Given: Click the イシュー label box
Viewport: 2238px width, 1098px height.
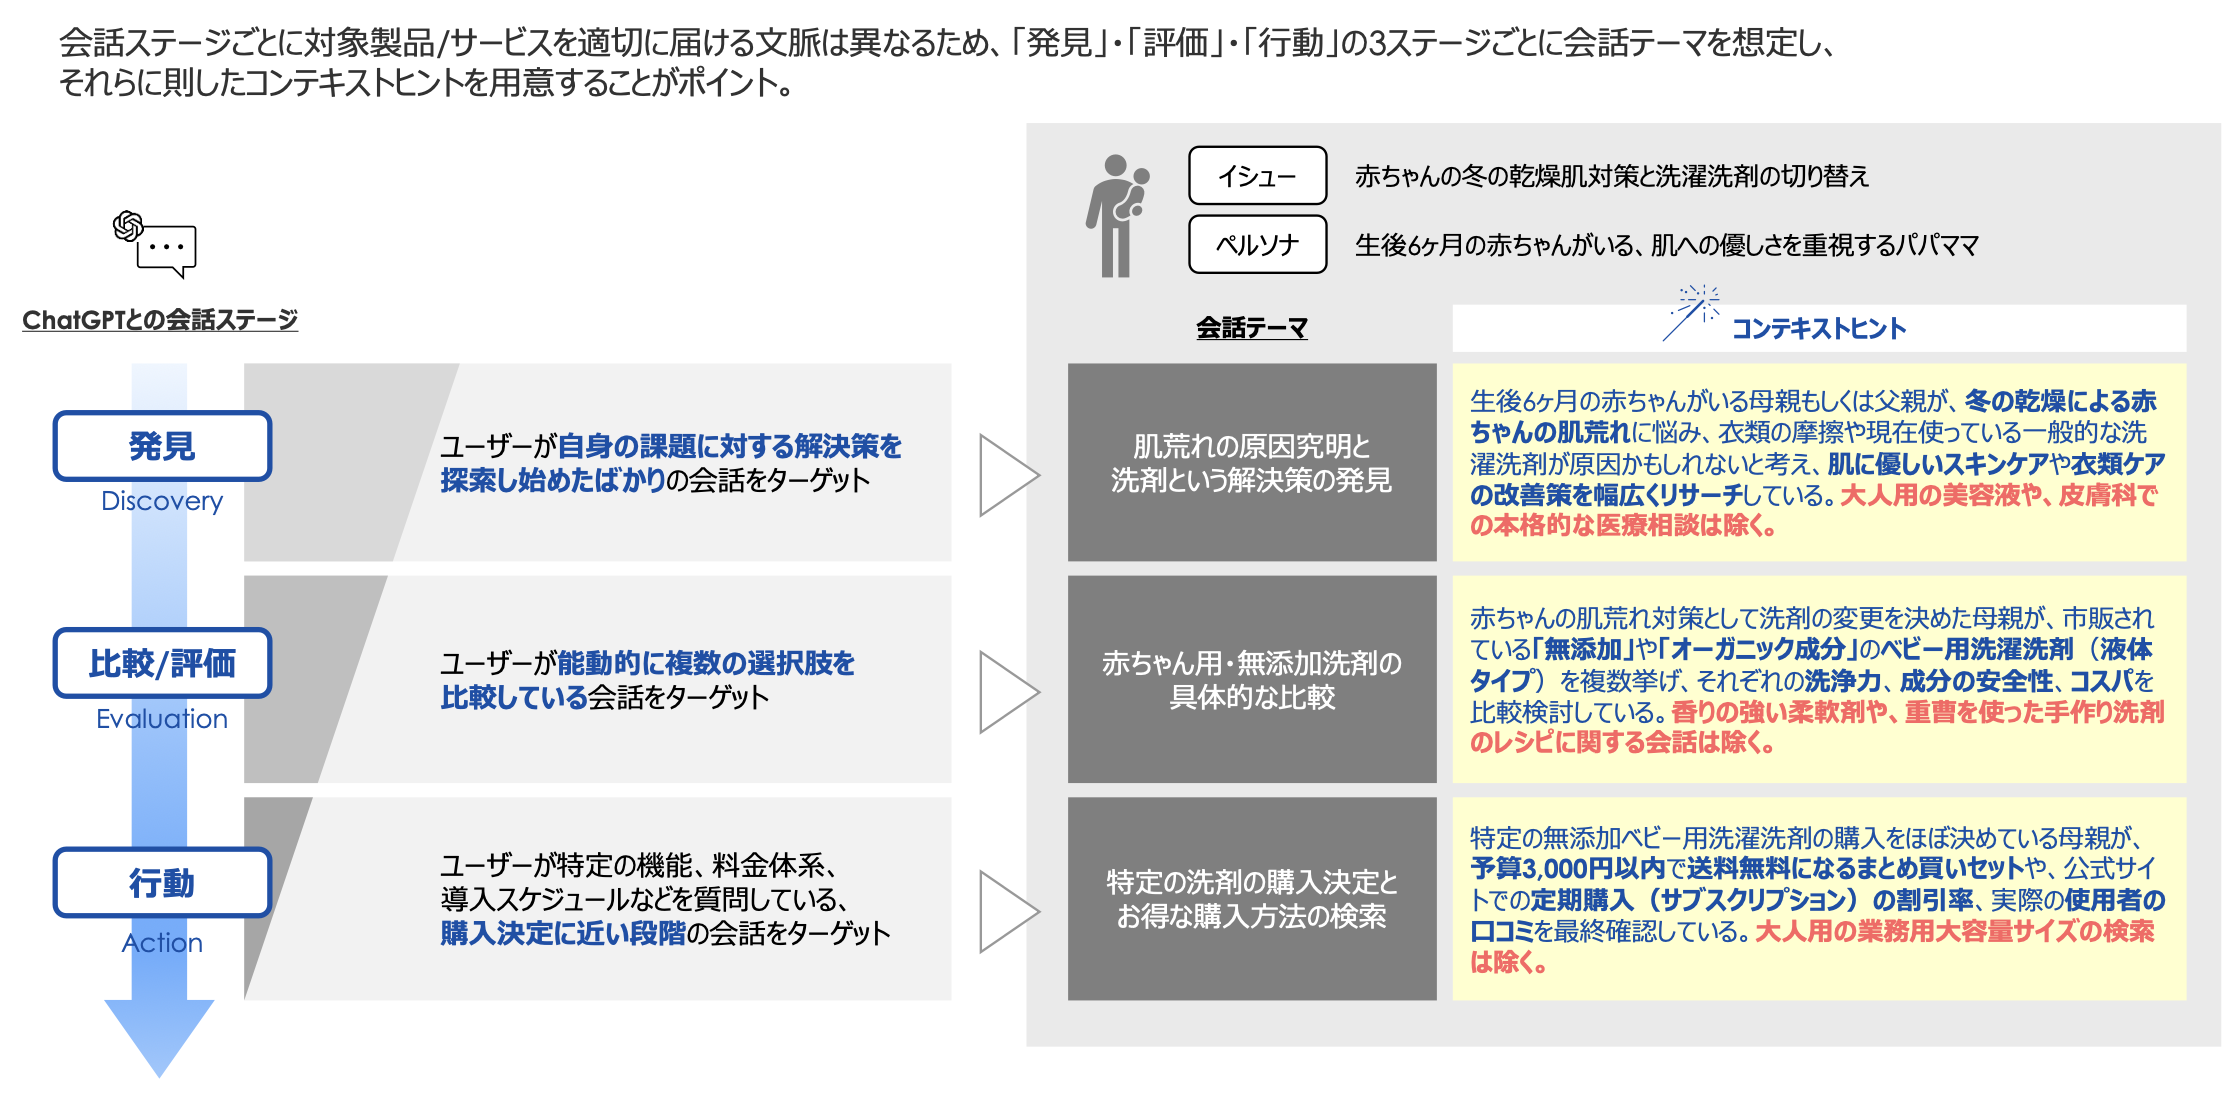Looking at the screenshot, I should click(x=1257, y=176).
